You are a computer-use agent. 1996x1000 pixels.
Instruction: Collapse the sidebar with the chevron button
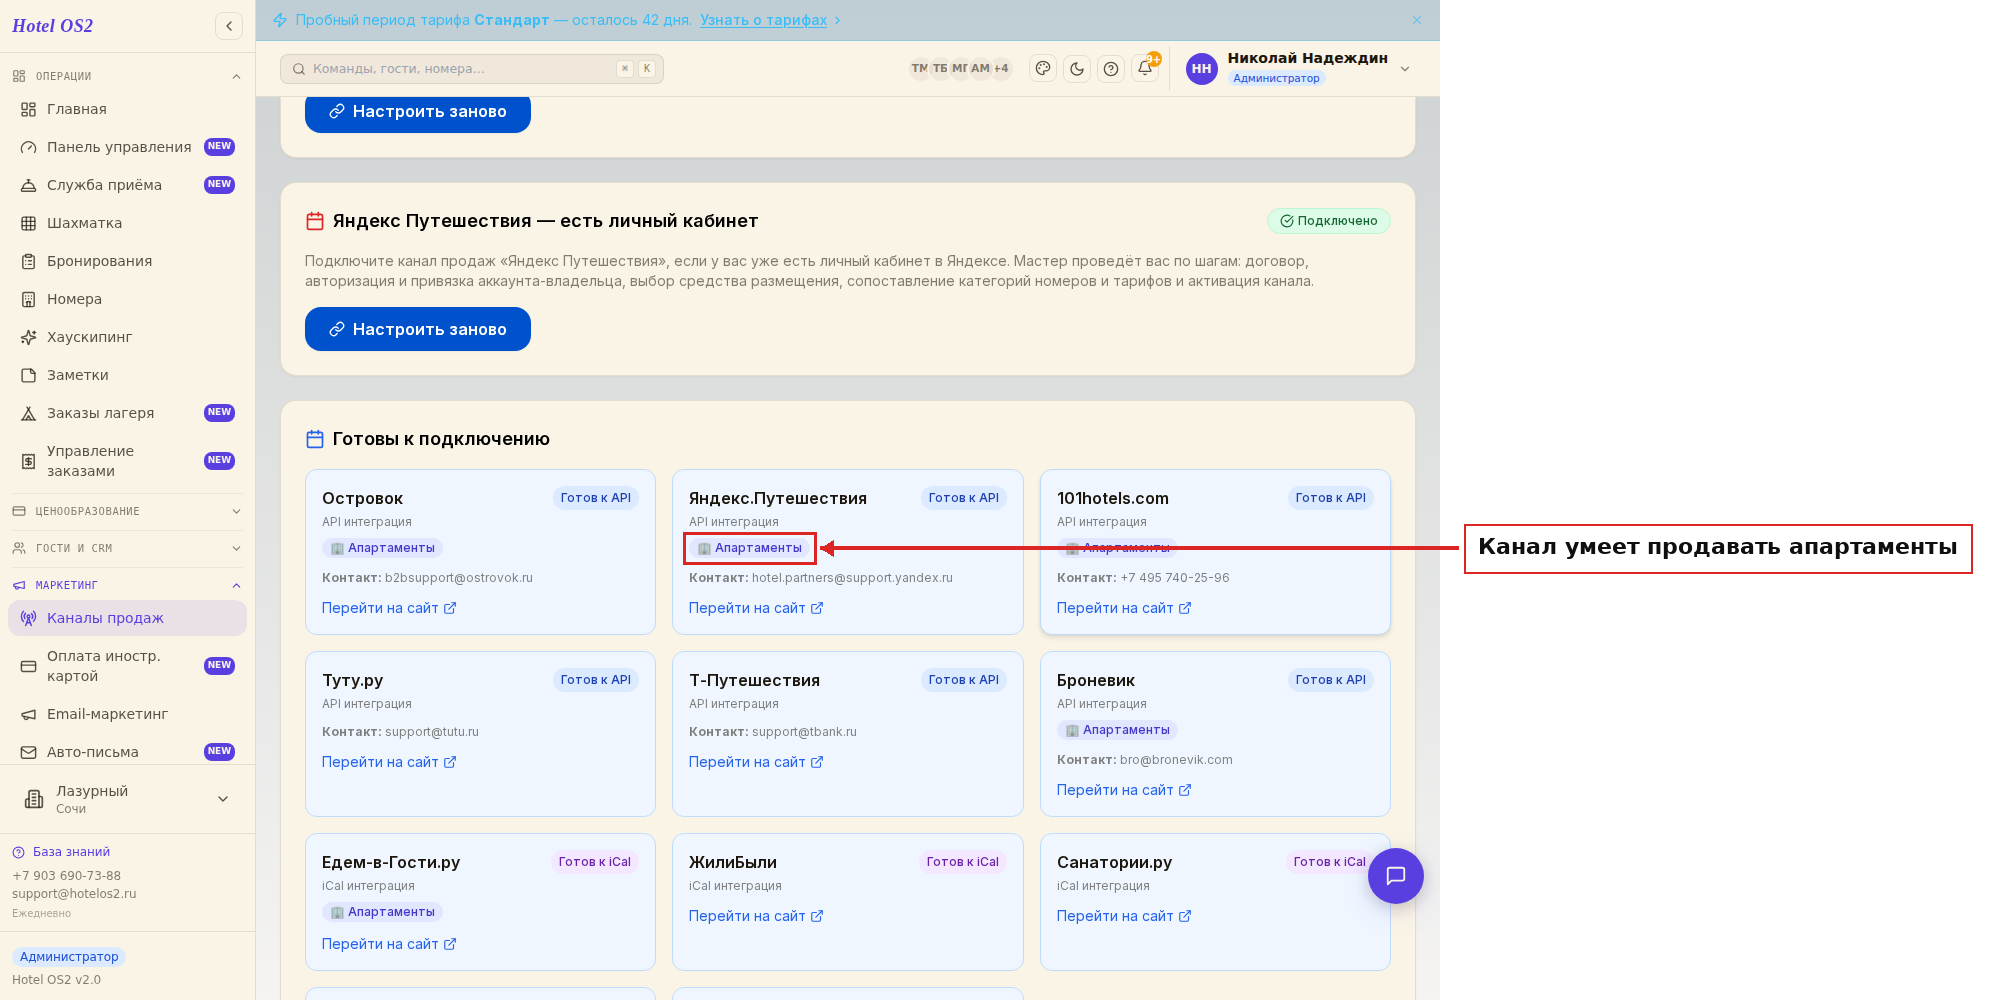[x=229, y=26]
